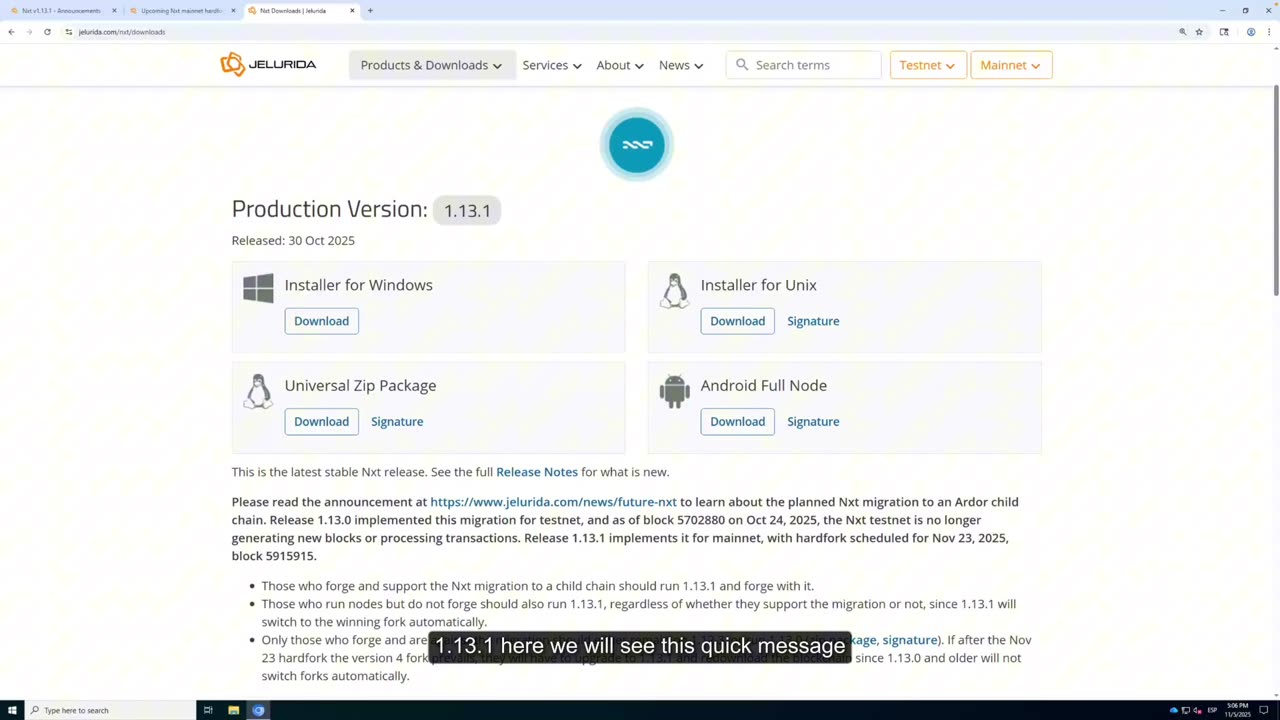Open a new browser tab with the plus icon
This screenshot has width=1280, height=720.
click(370, 11)
